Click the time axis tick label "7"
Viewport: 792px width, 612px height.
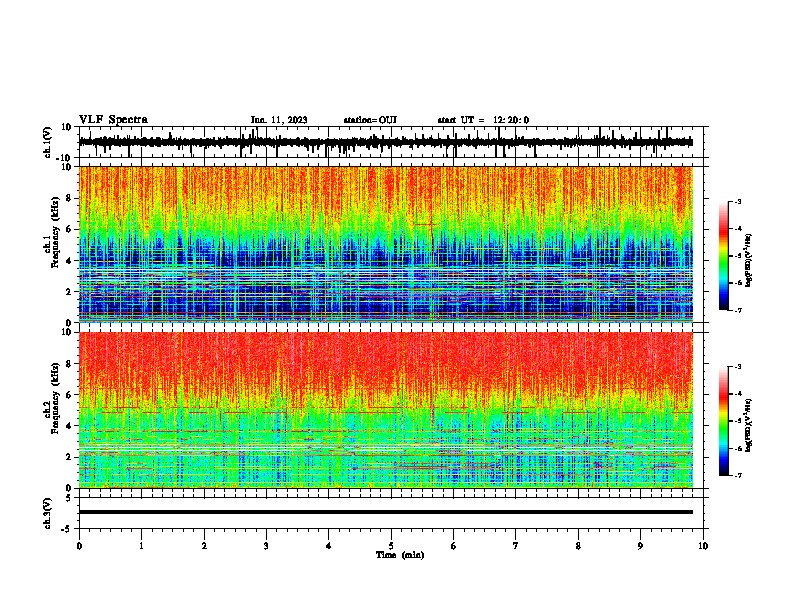click(516, 546)
